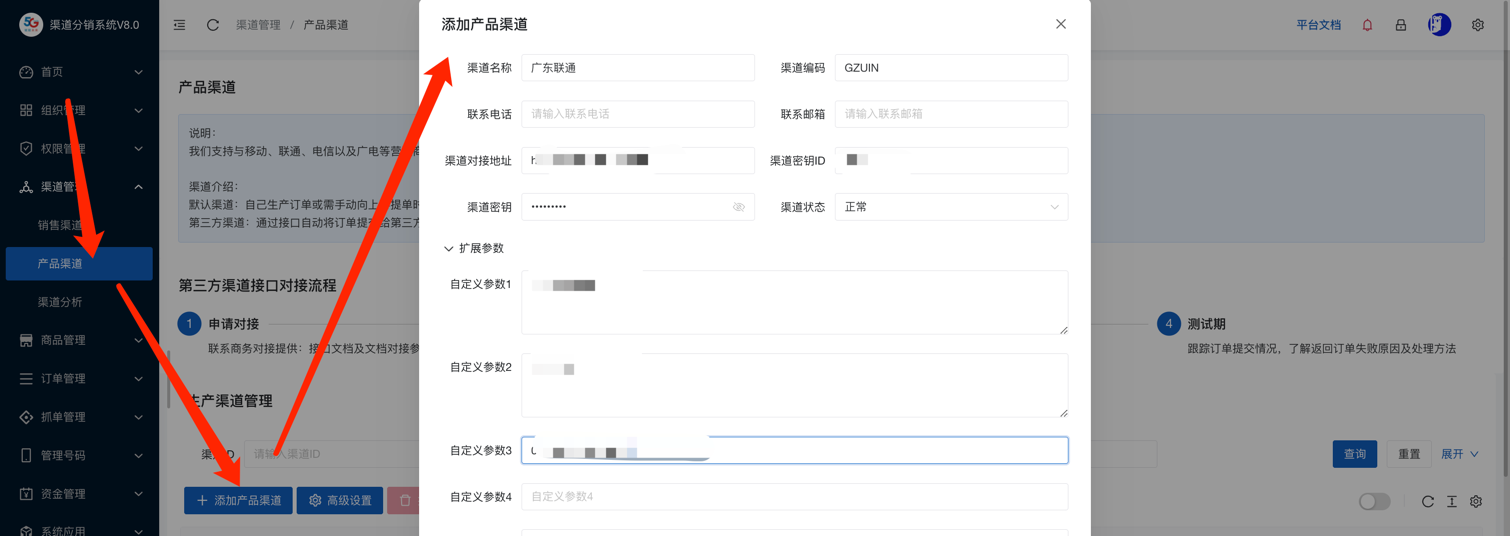The image size is (1510, 536).
Task: Click the table refresh icon
Action: coord(1427,501)
